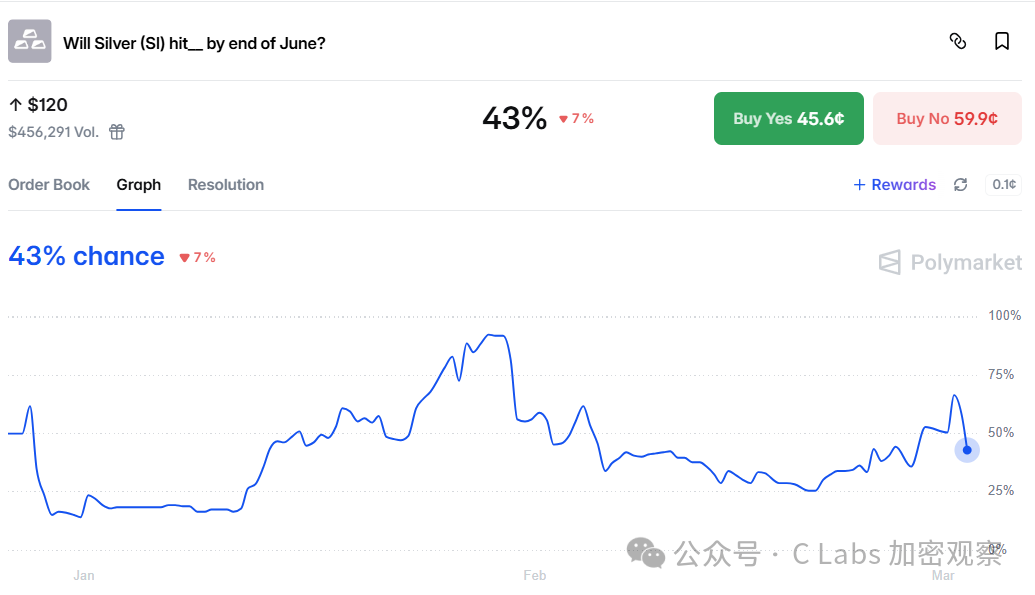Viewport: 1035px width, 595px height.
Task: Click the 0.1¢ tick size badge
Action: tap(1004, 185)
